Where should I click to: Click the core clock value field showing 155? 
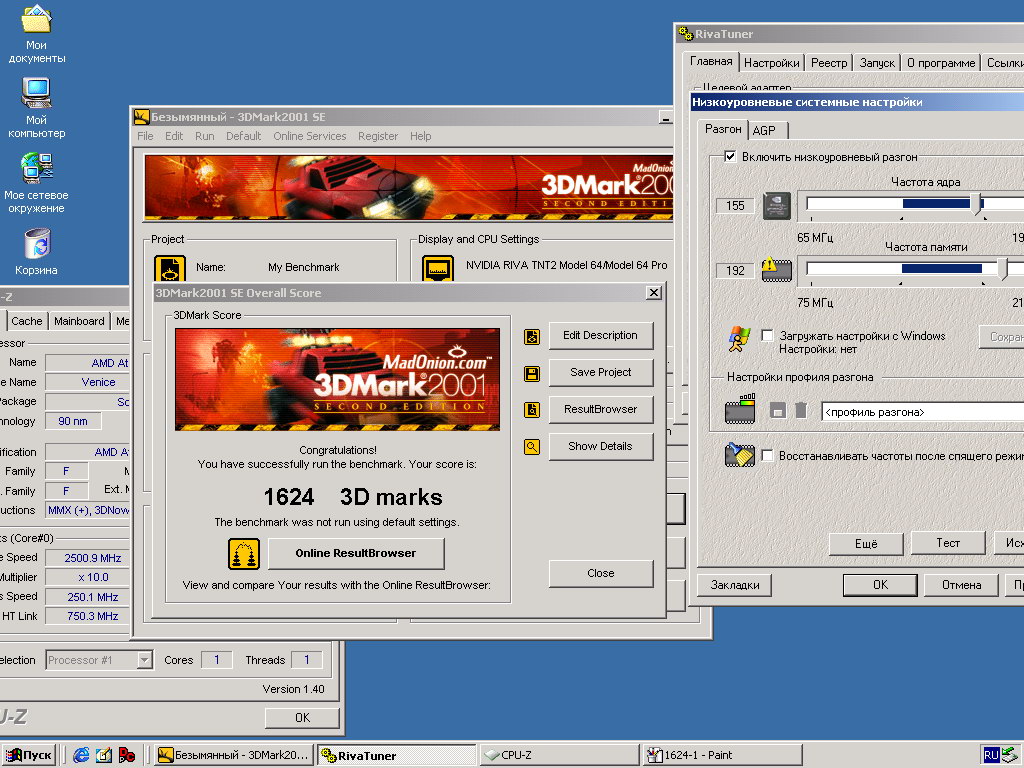click(735, 206)
